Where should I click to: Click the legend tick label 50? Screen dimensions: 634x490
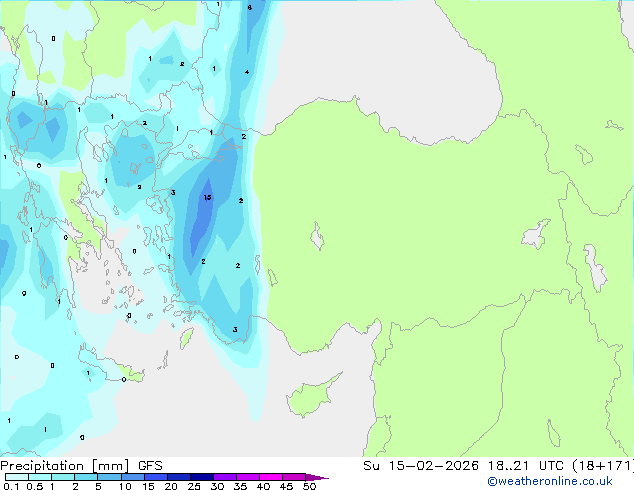[x=309, y=486]
